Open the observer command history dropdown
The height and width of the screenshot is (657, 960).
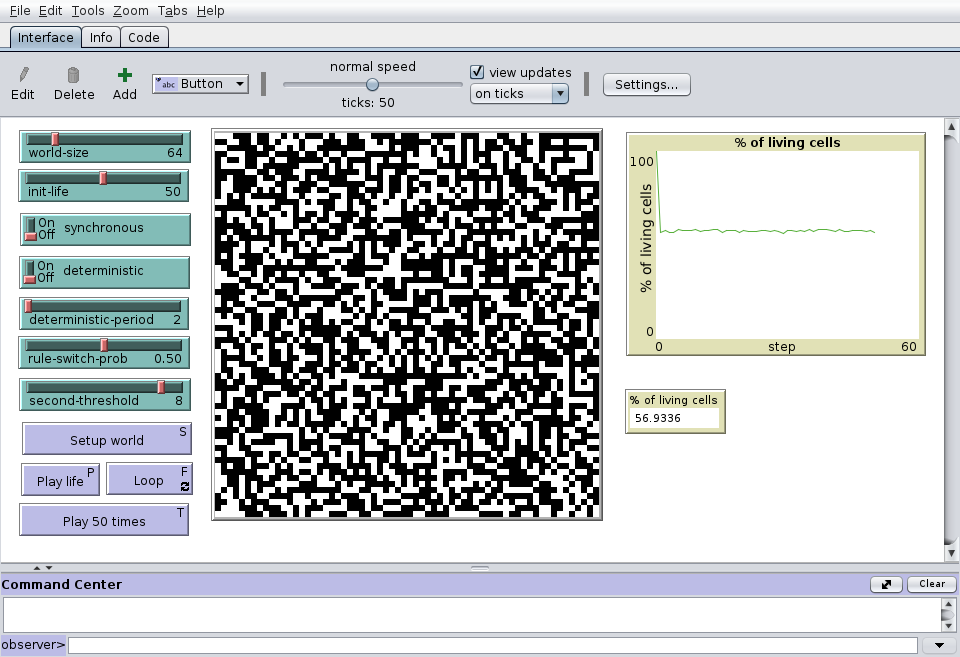tap(938, 644)
